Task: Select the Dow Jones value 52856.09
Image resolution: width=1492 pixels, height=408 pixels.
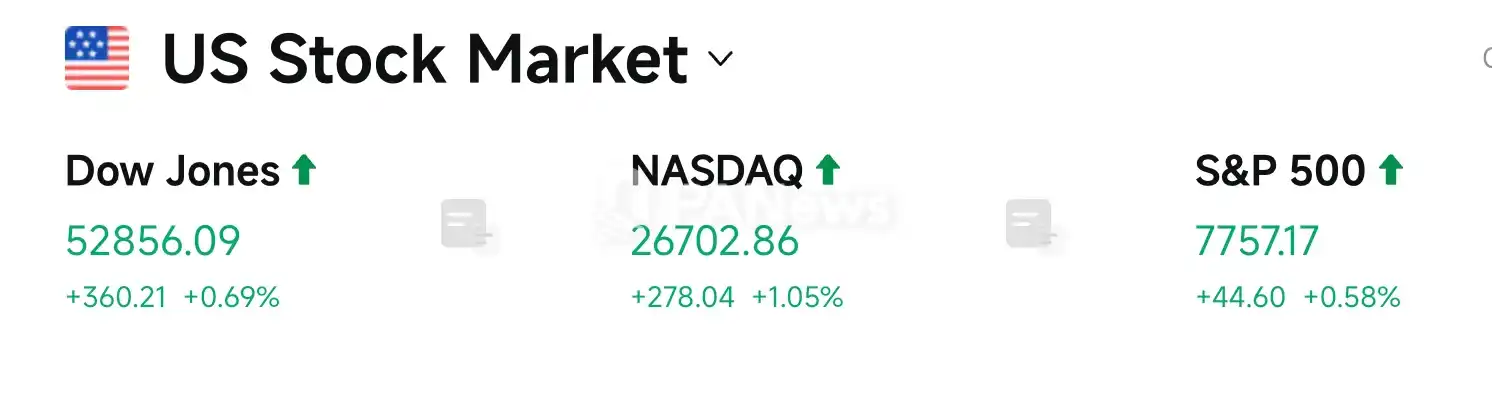Action: [x=153, y=242]
